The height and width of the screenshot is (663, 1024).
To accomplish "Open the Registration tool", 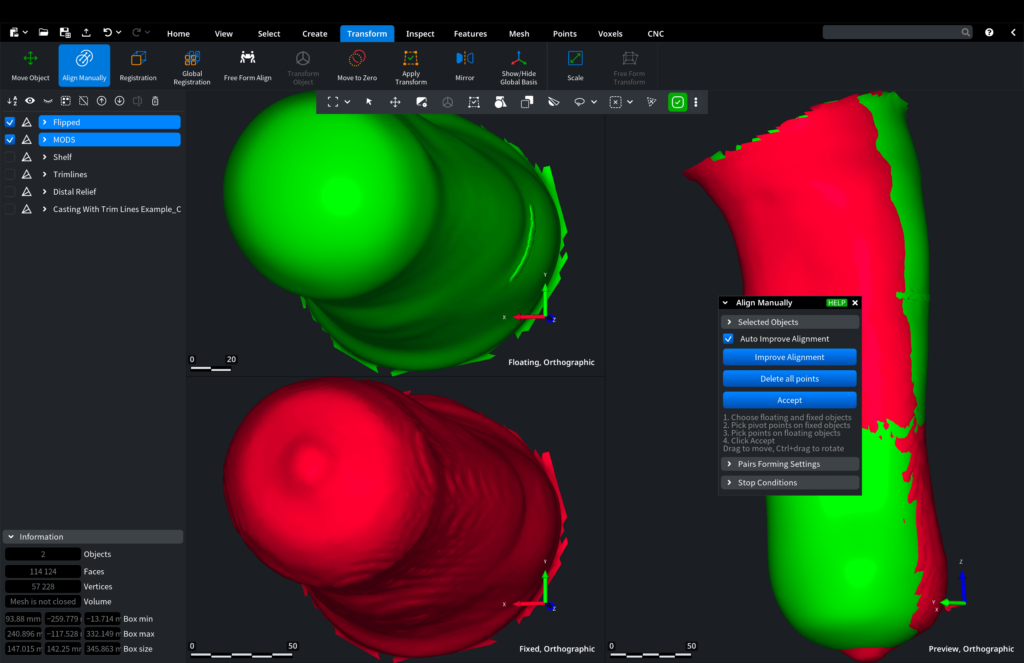I will point(138,65).
